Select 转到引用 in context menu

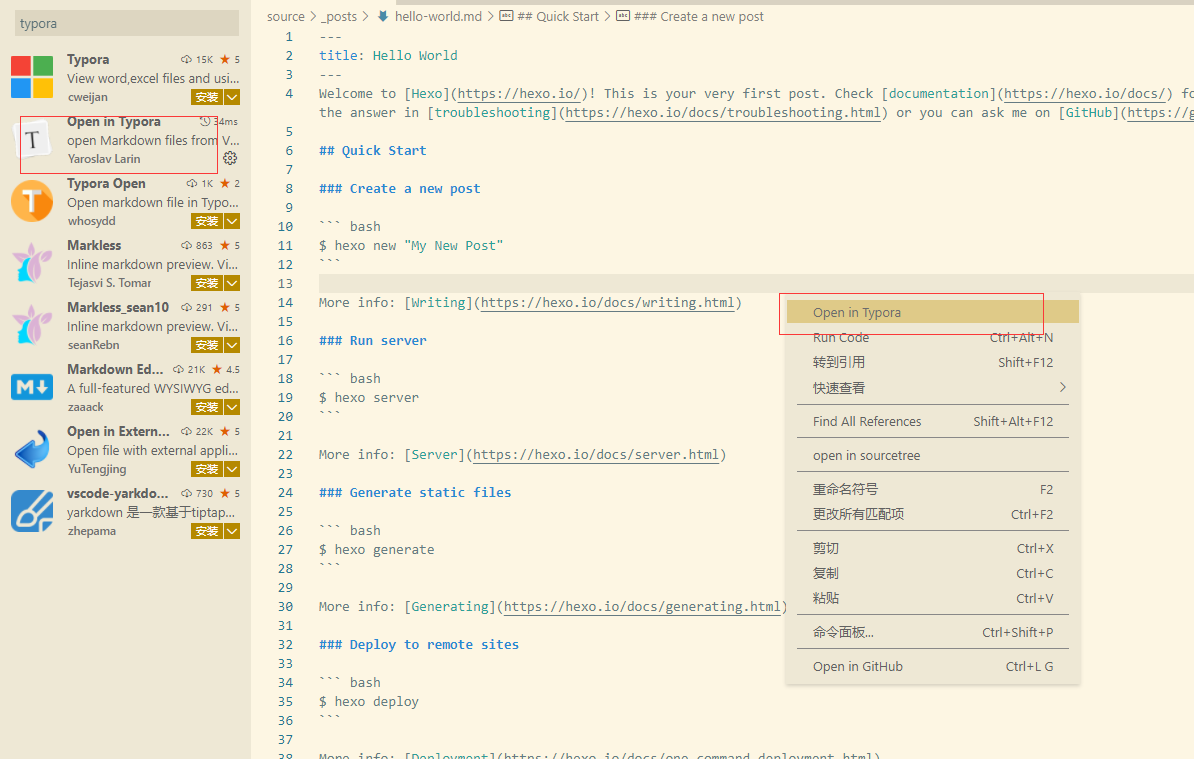coord(933,362)
